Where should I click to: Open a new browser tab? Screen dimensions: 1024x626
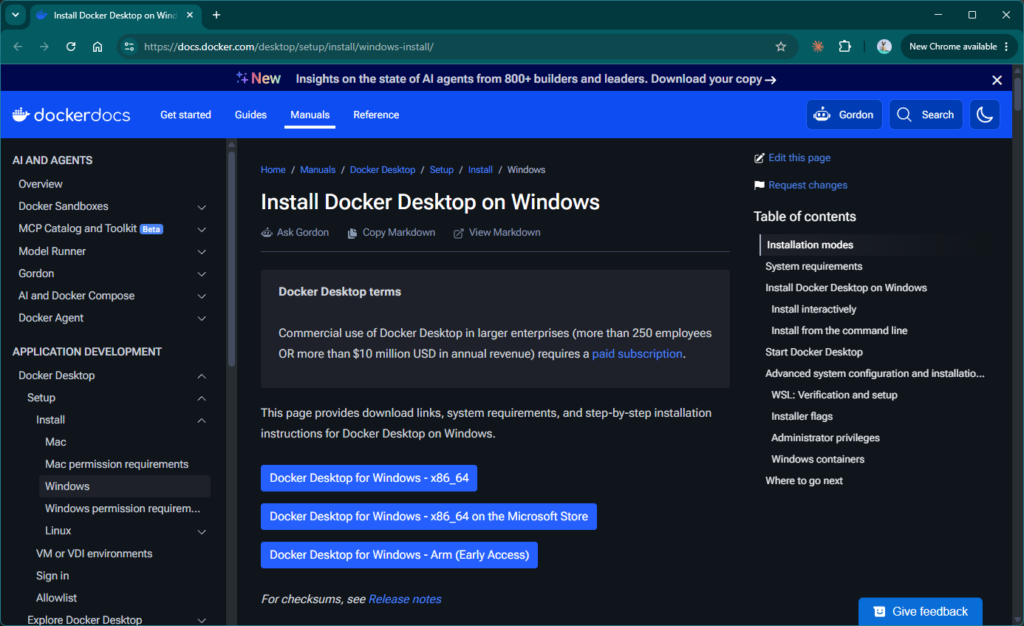click(x=216, y=15)
